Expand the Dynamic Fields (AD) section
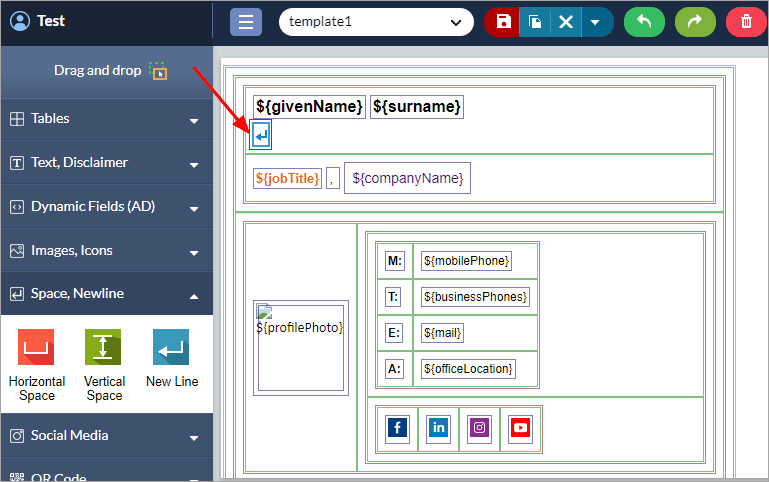769x482 pixels. [106, 207]
